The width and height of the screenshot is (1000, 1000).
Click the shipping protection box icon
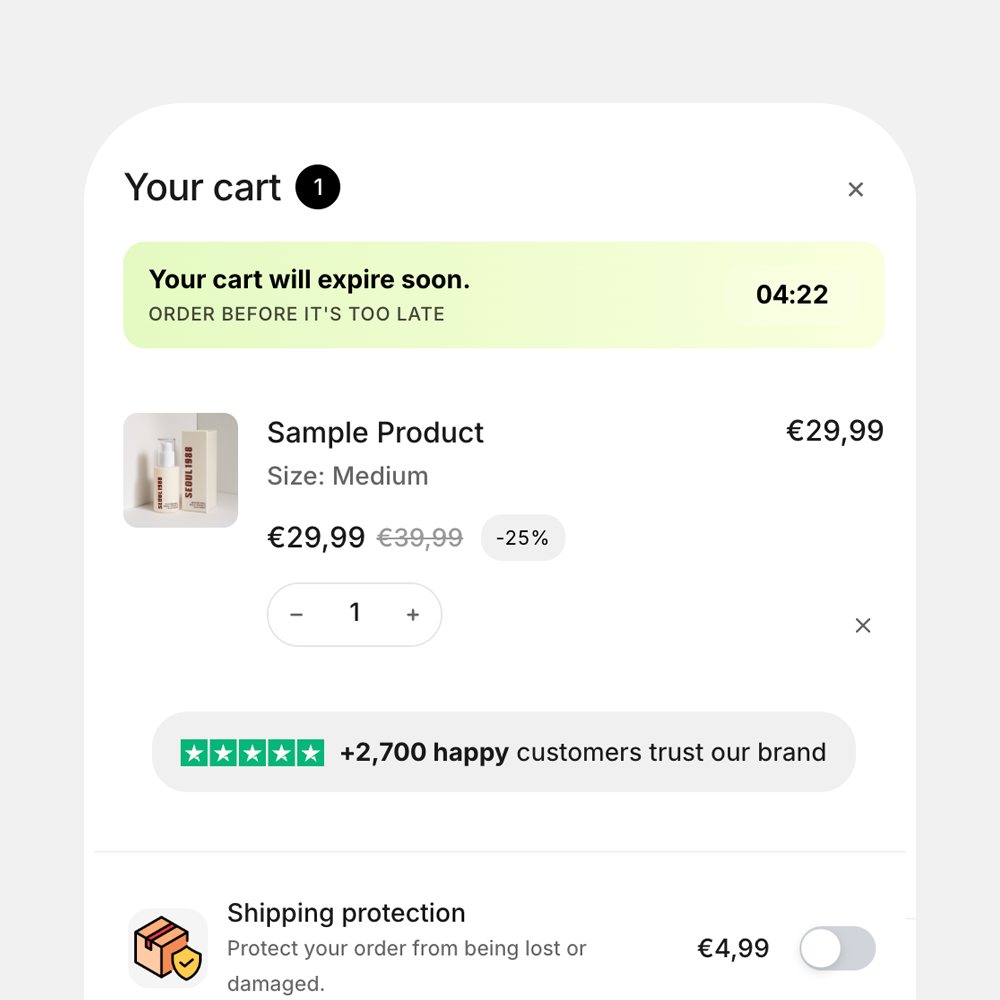click(x=168, y=948)
